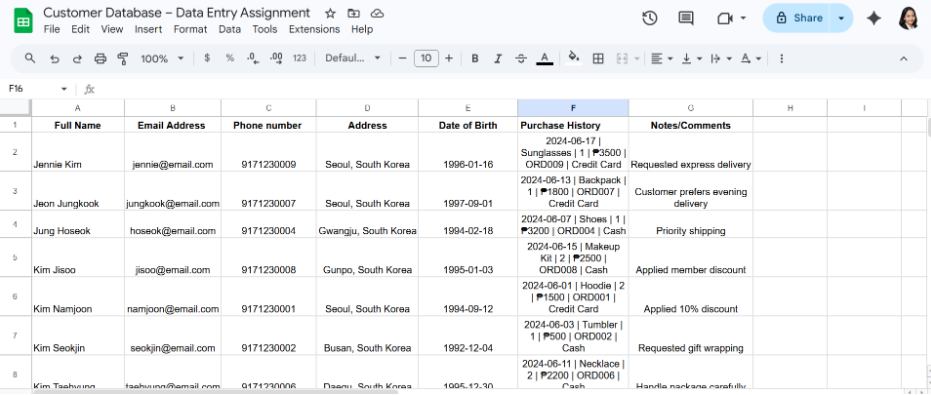Open the horizontal align dropdown
The width and height of the screenshot is (931, 395).
click(661, 58)
